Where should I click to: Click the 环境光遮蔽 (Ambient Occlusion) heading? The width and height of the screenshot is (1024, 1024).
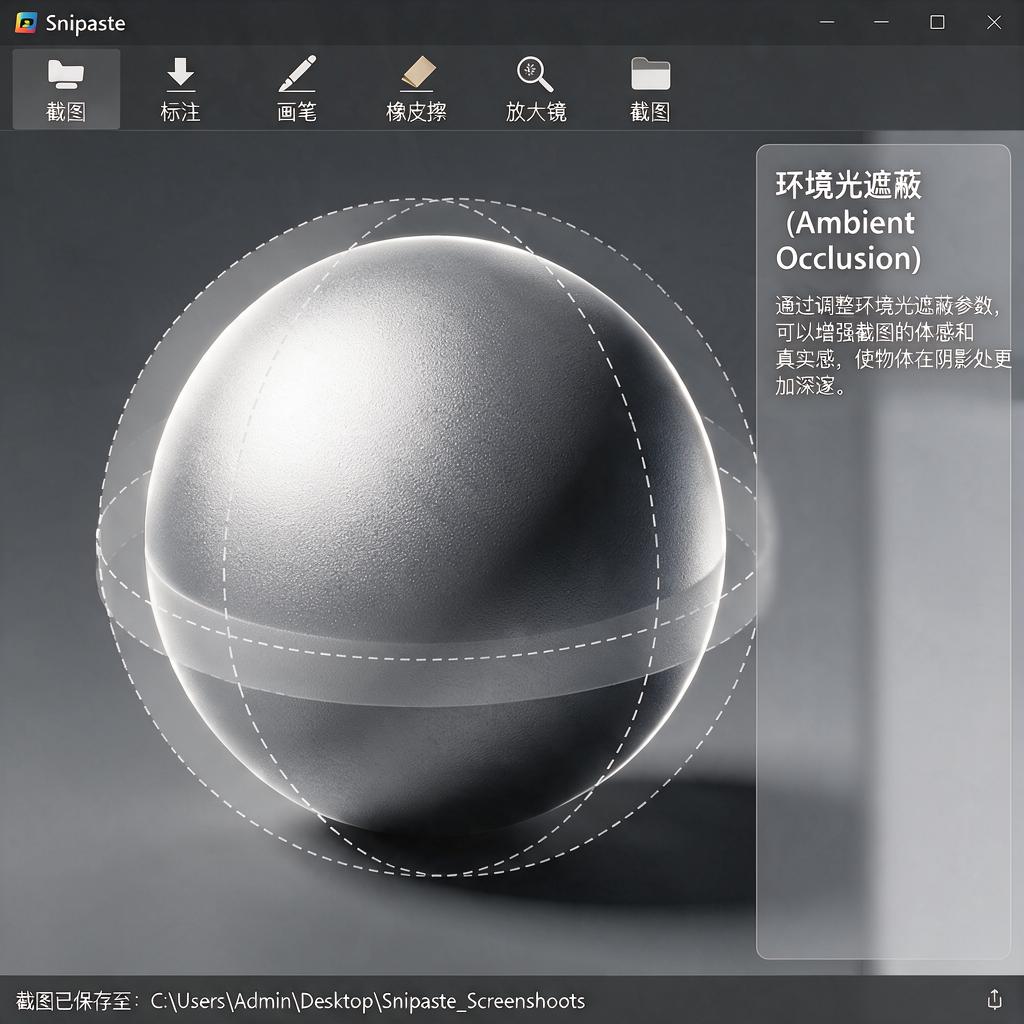click(848, 221)
